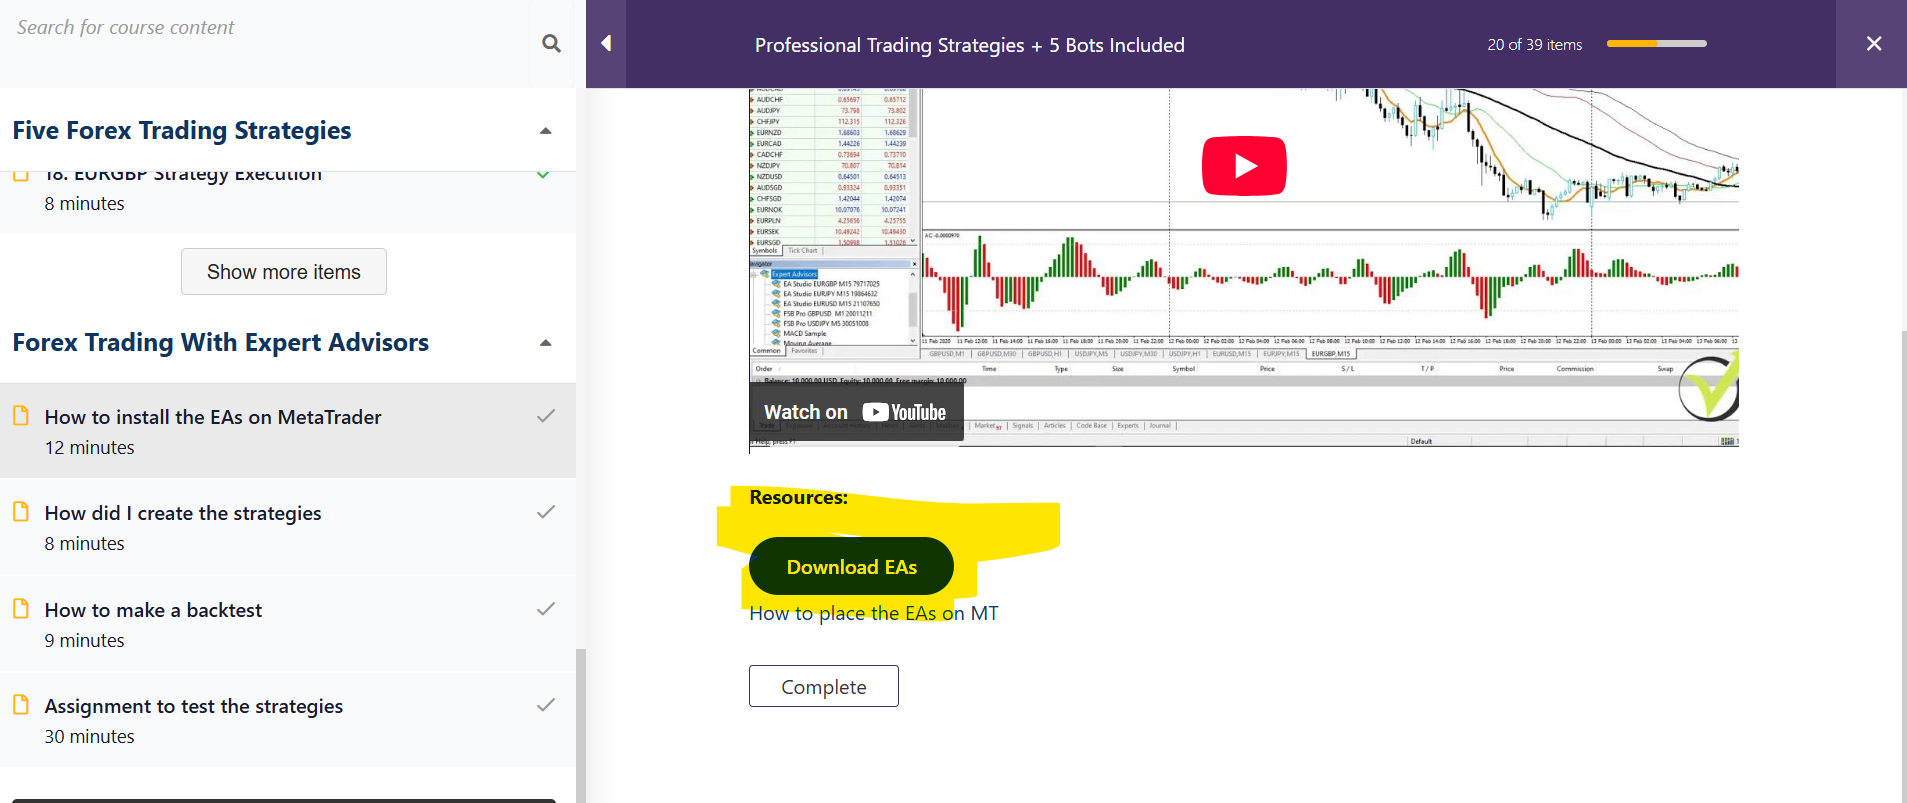Collapse the Five Forex Trading Strategies section
The height and width of the screenshot is (803, 1907).
[546, 131]
